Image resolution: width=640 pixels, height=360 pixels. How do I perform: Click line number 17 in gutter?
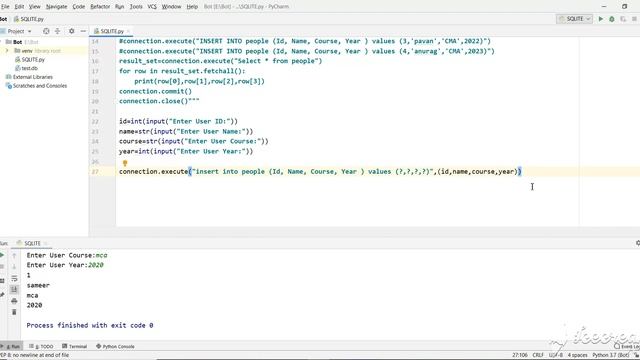(95, 71)
